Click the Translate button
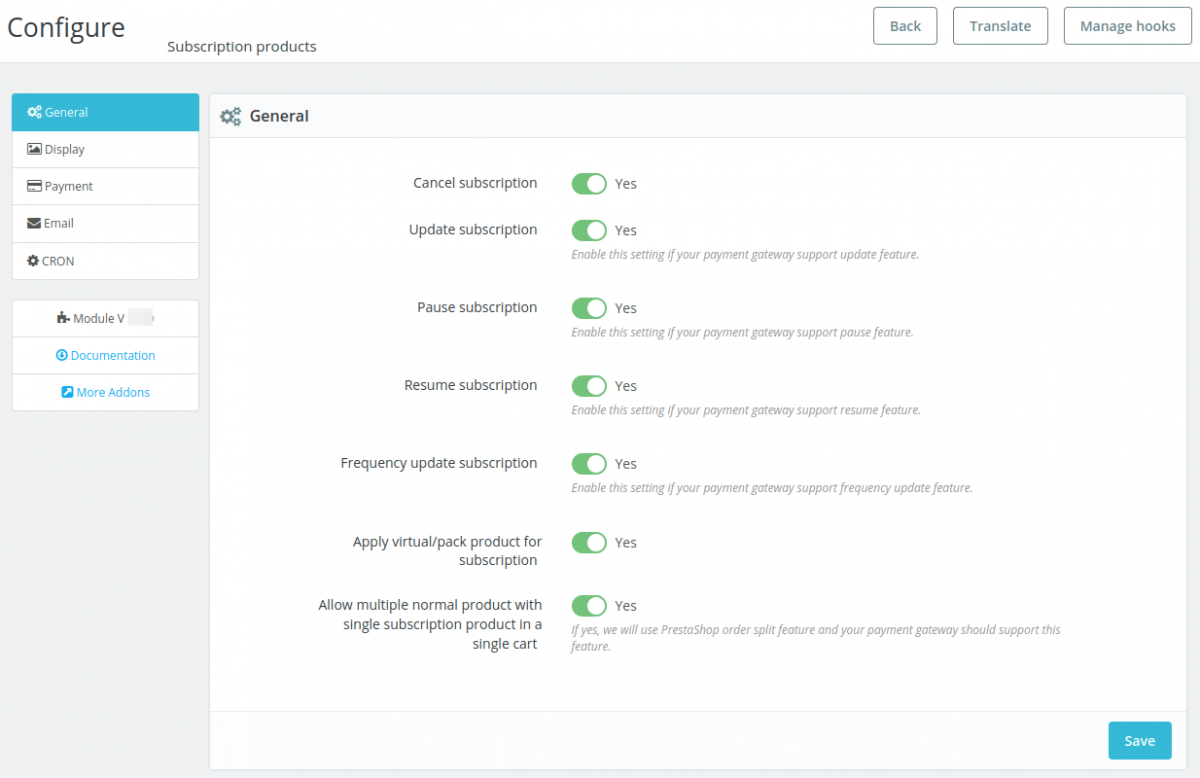 point(1000,26)
